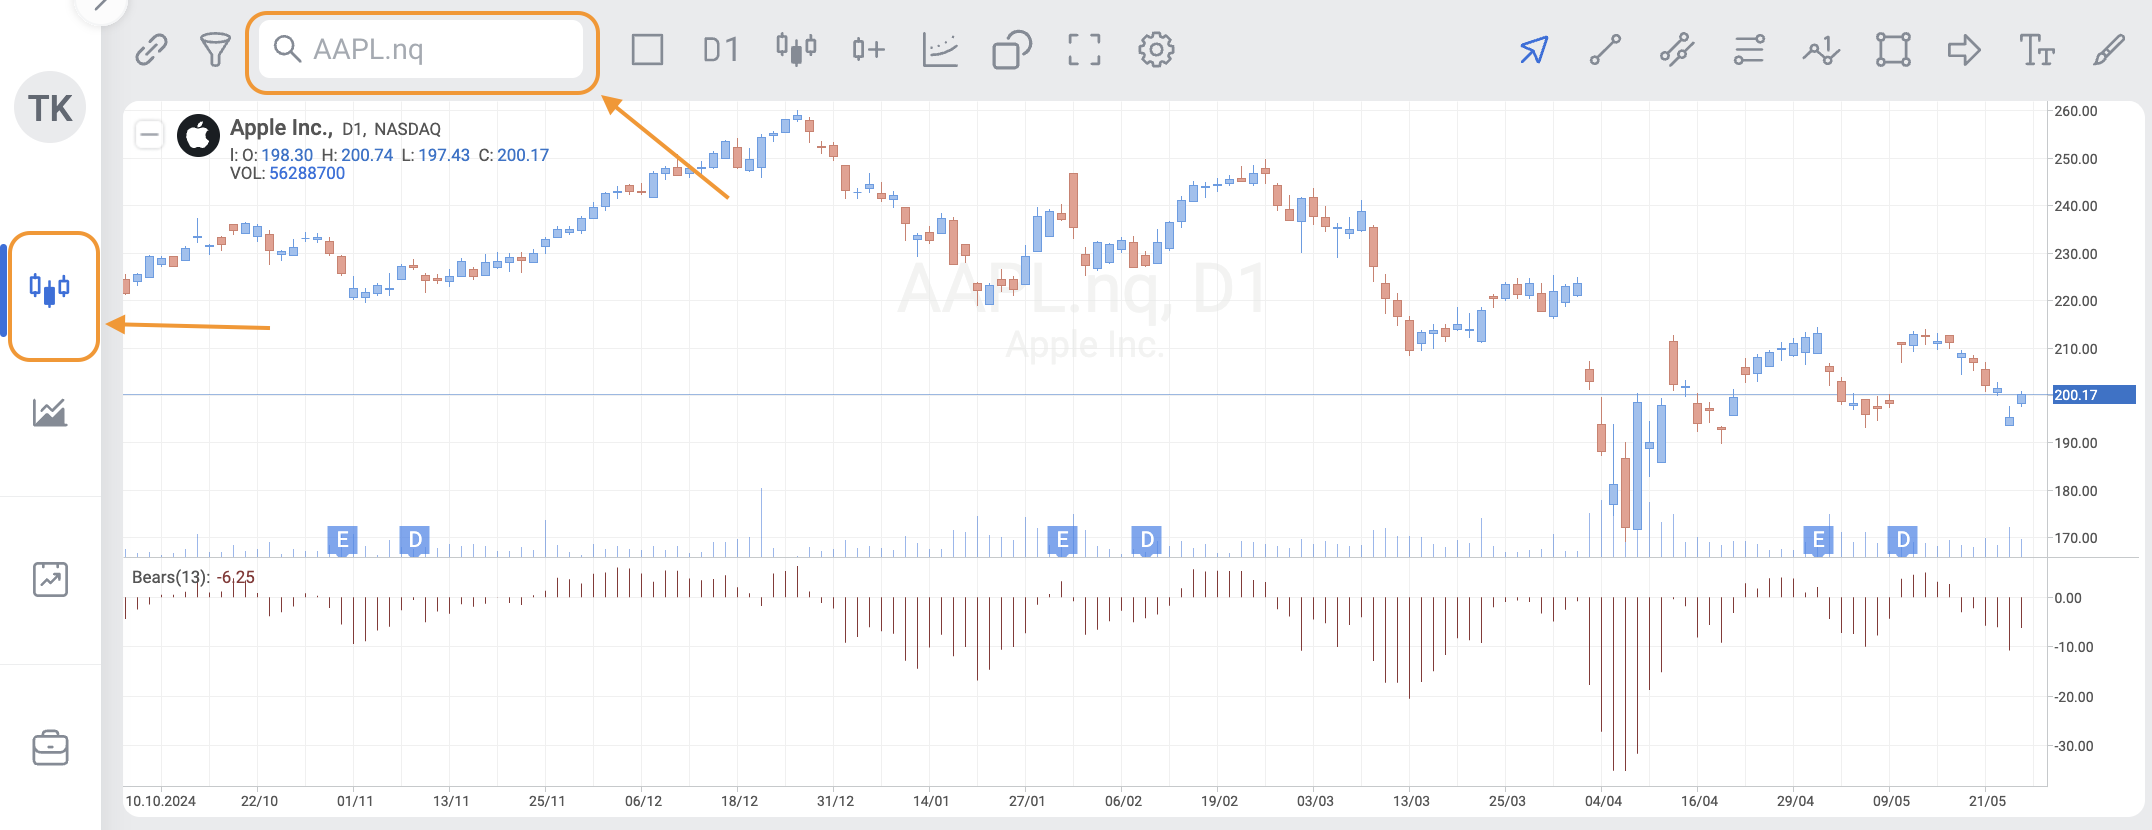2152x830 pixels.
Task: Click the first D dividend marker near 13/11
Action: (414, 540)
